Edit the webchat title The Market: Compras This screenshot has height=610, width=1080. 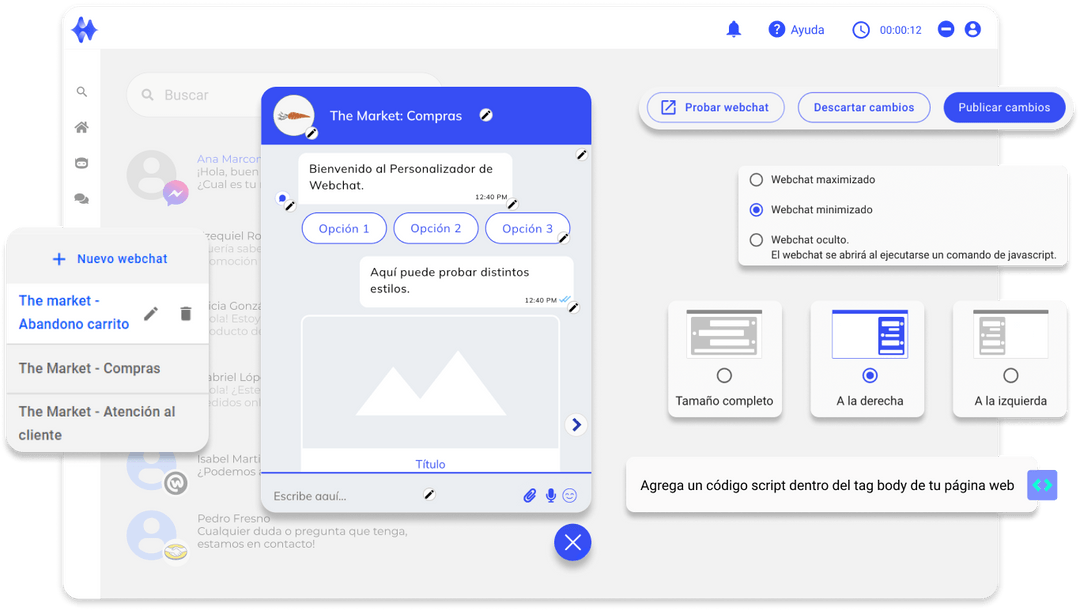click(486, 115)
